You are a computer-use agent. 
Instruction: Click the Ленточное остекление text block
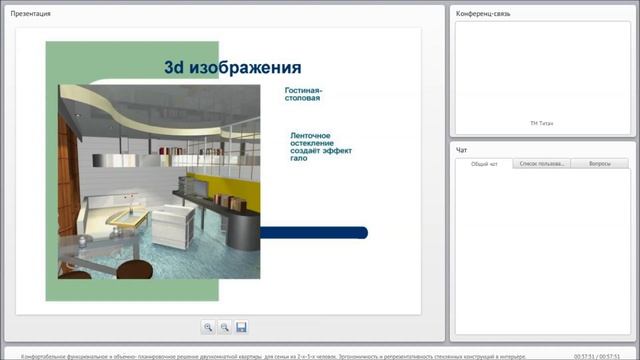(x=321, y=147)
